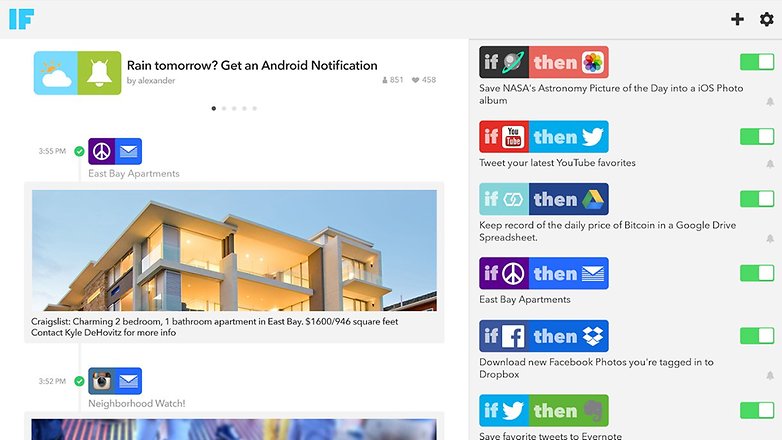Open the apartment building photo

click(234, 250)
